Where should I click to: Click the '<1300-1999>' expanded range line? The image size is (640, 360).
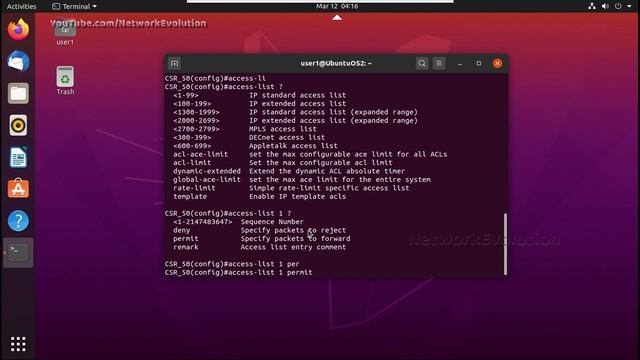click(296, 112)
